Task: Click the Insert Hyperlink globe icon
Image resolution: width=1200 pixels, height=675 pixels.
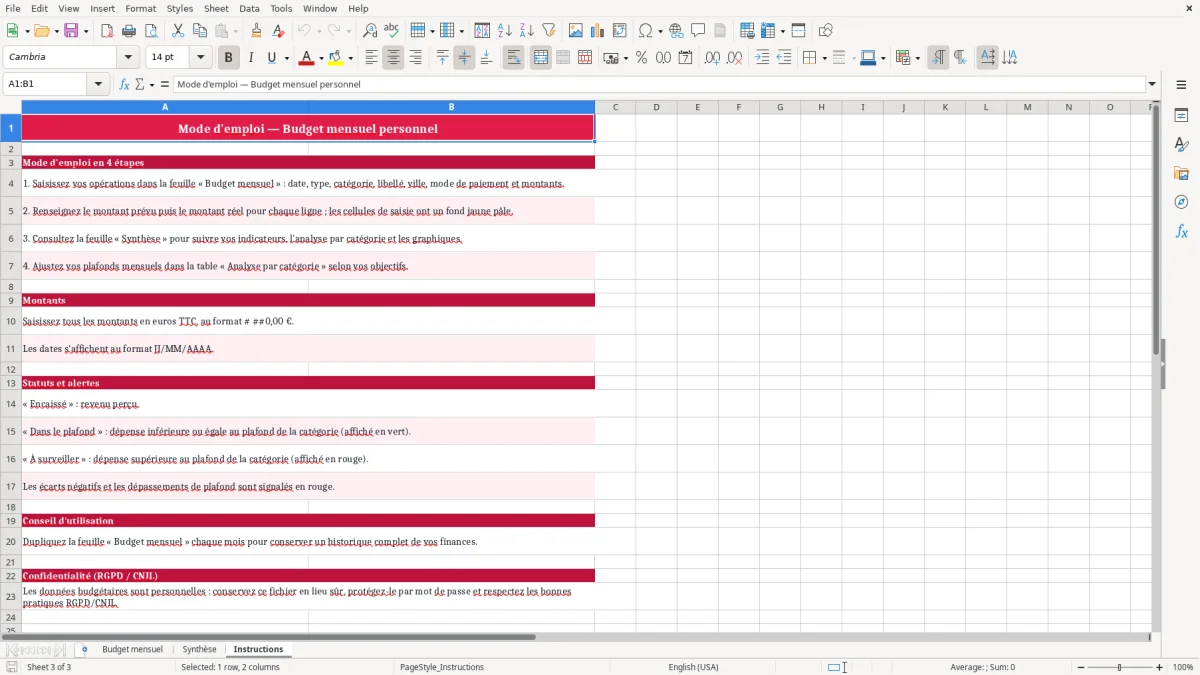Action: click(676, 31)
